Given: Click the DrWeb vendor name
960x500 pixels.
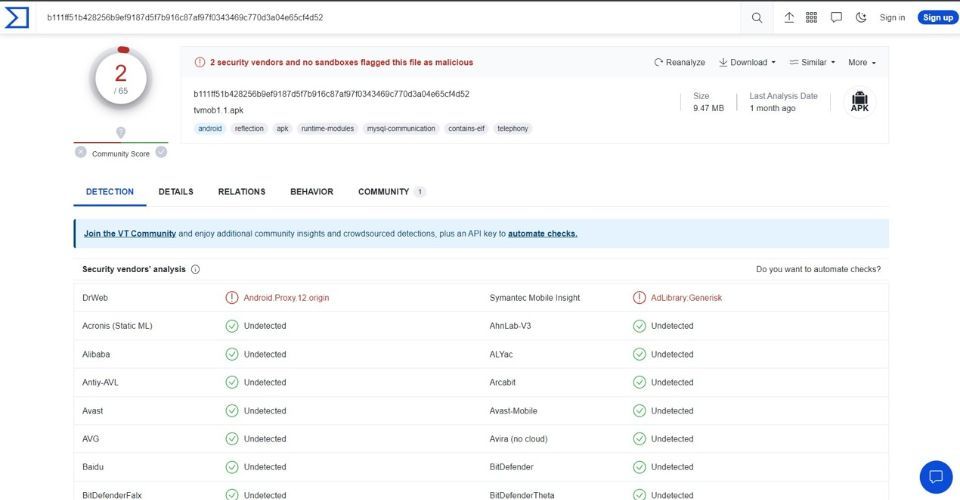Looking at the screenshot, I should 95,298.
